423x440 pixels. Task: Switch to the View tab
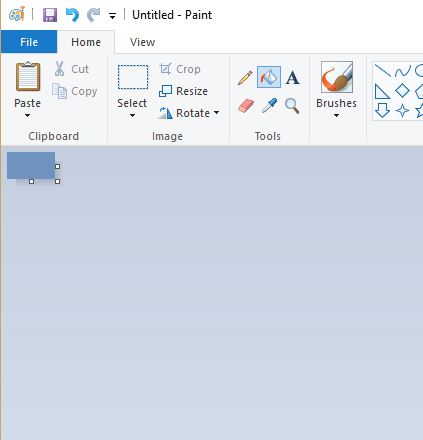point(142,42)
